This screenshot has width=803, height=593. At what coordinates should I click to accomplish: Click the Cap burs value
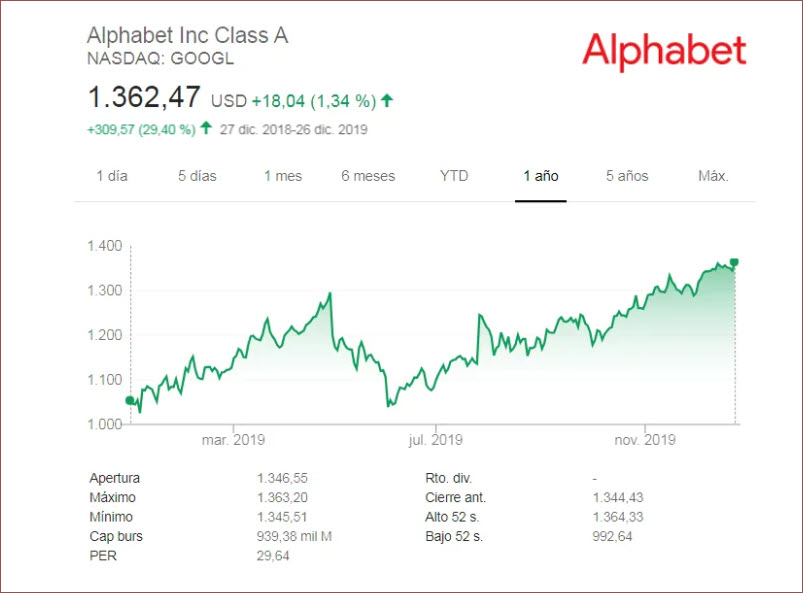294,537
